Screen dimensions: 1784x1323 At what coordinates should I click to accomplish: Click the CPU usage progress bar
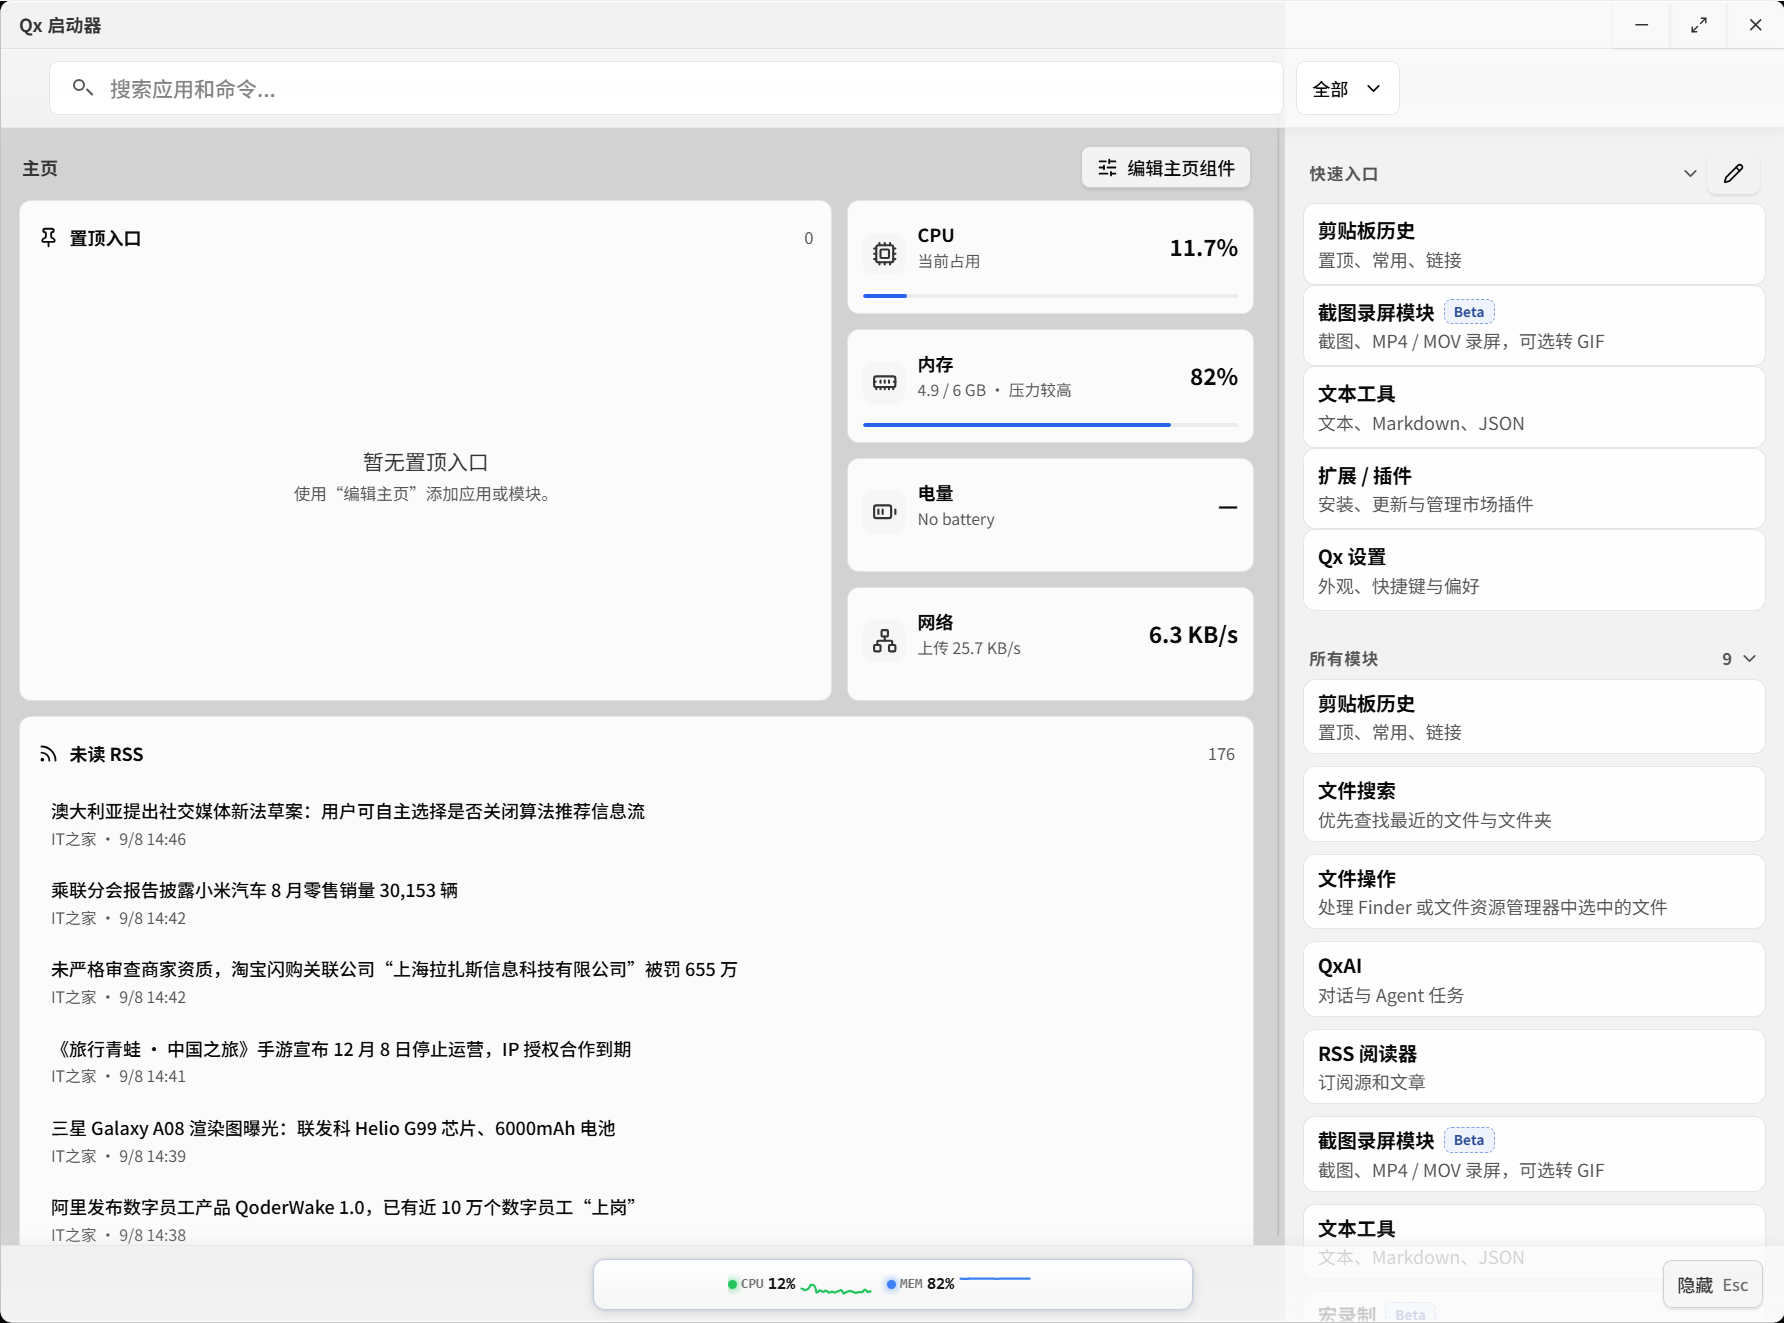click(x=1050, y=296)
